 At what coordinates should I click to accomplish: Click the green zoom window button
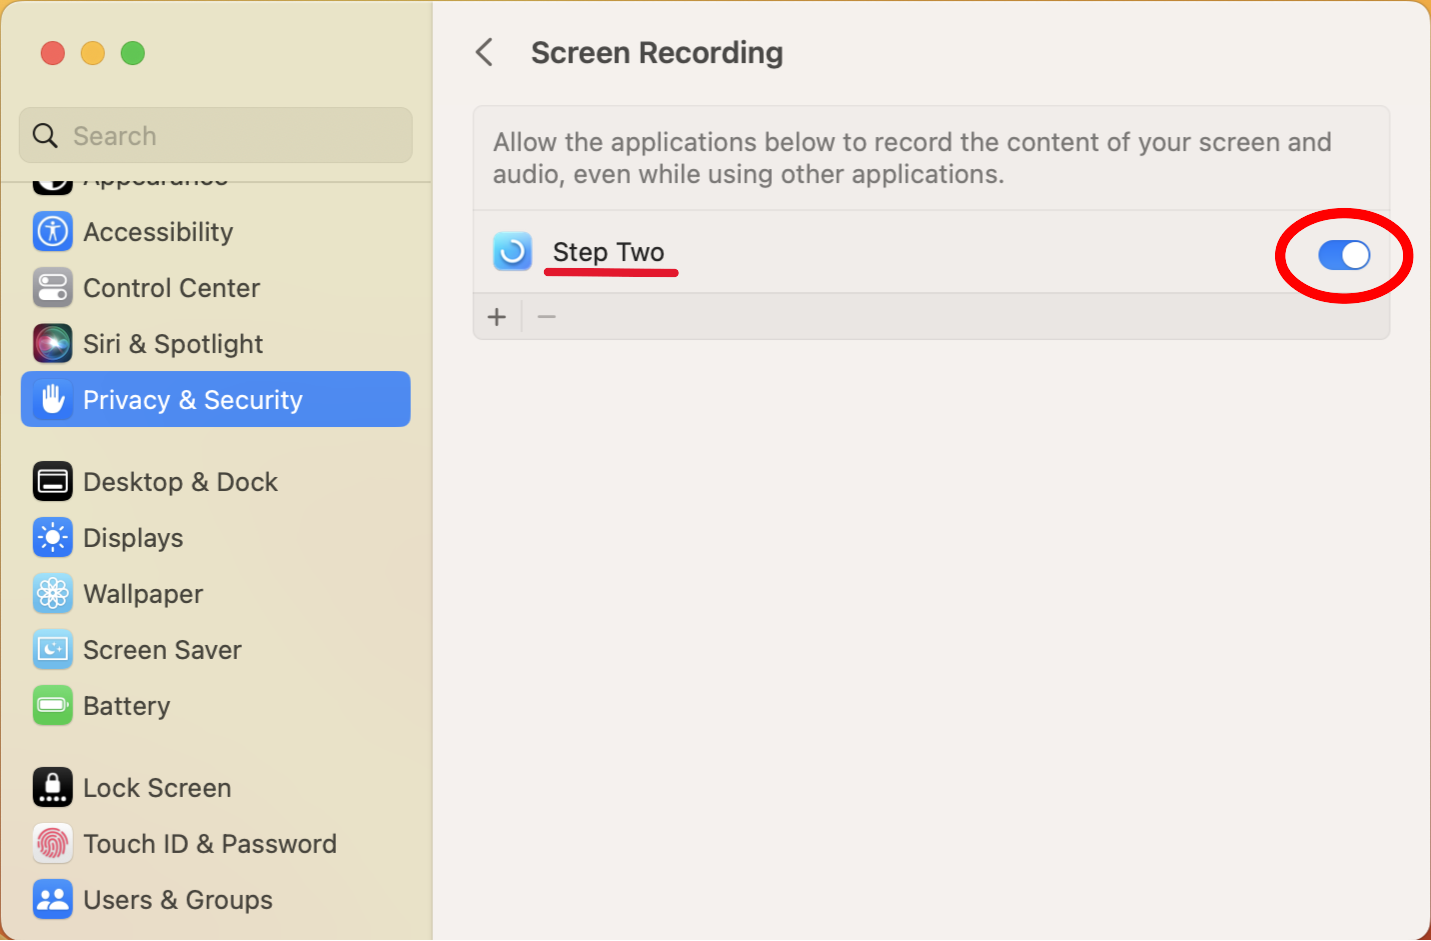pyautogui.click(x=133, y=53)
